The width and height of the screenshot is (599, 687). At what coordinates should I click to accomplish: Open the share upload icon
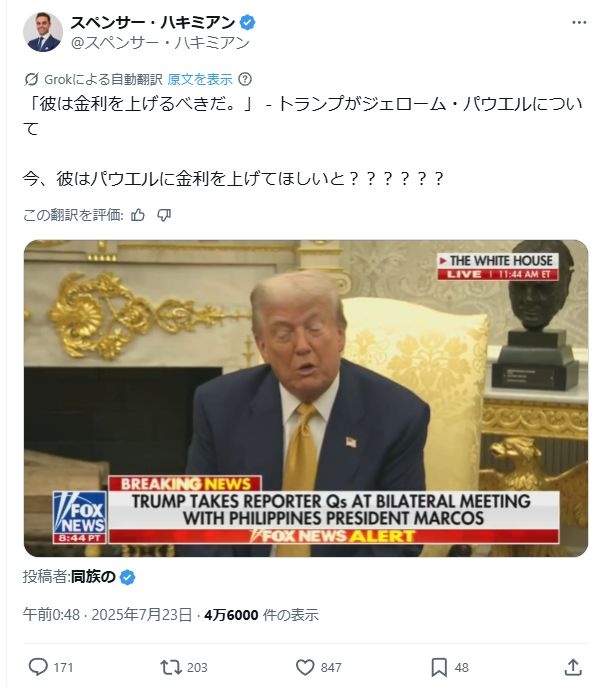[x=573, y=667]
